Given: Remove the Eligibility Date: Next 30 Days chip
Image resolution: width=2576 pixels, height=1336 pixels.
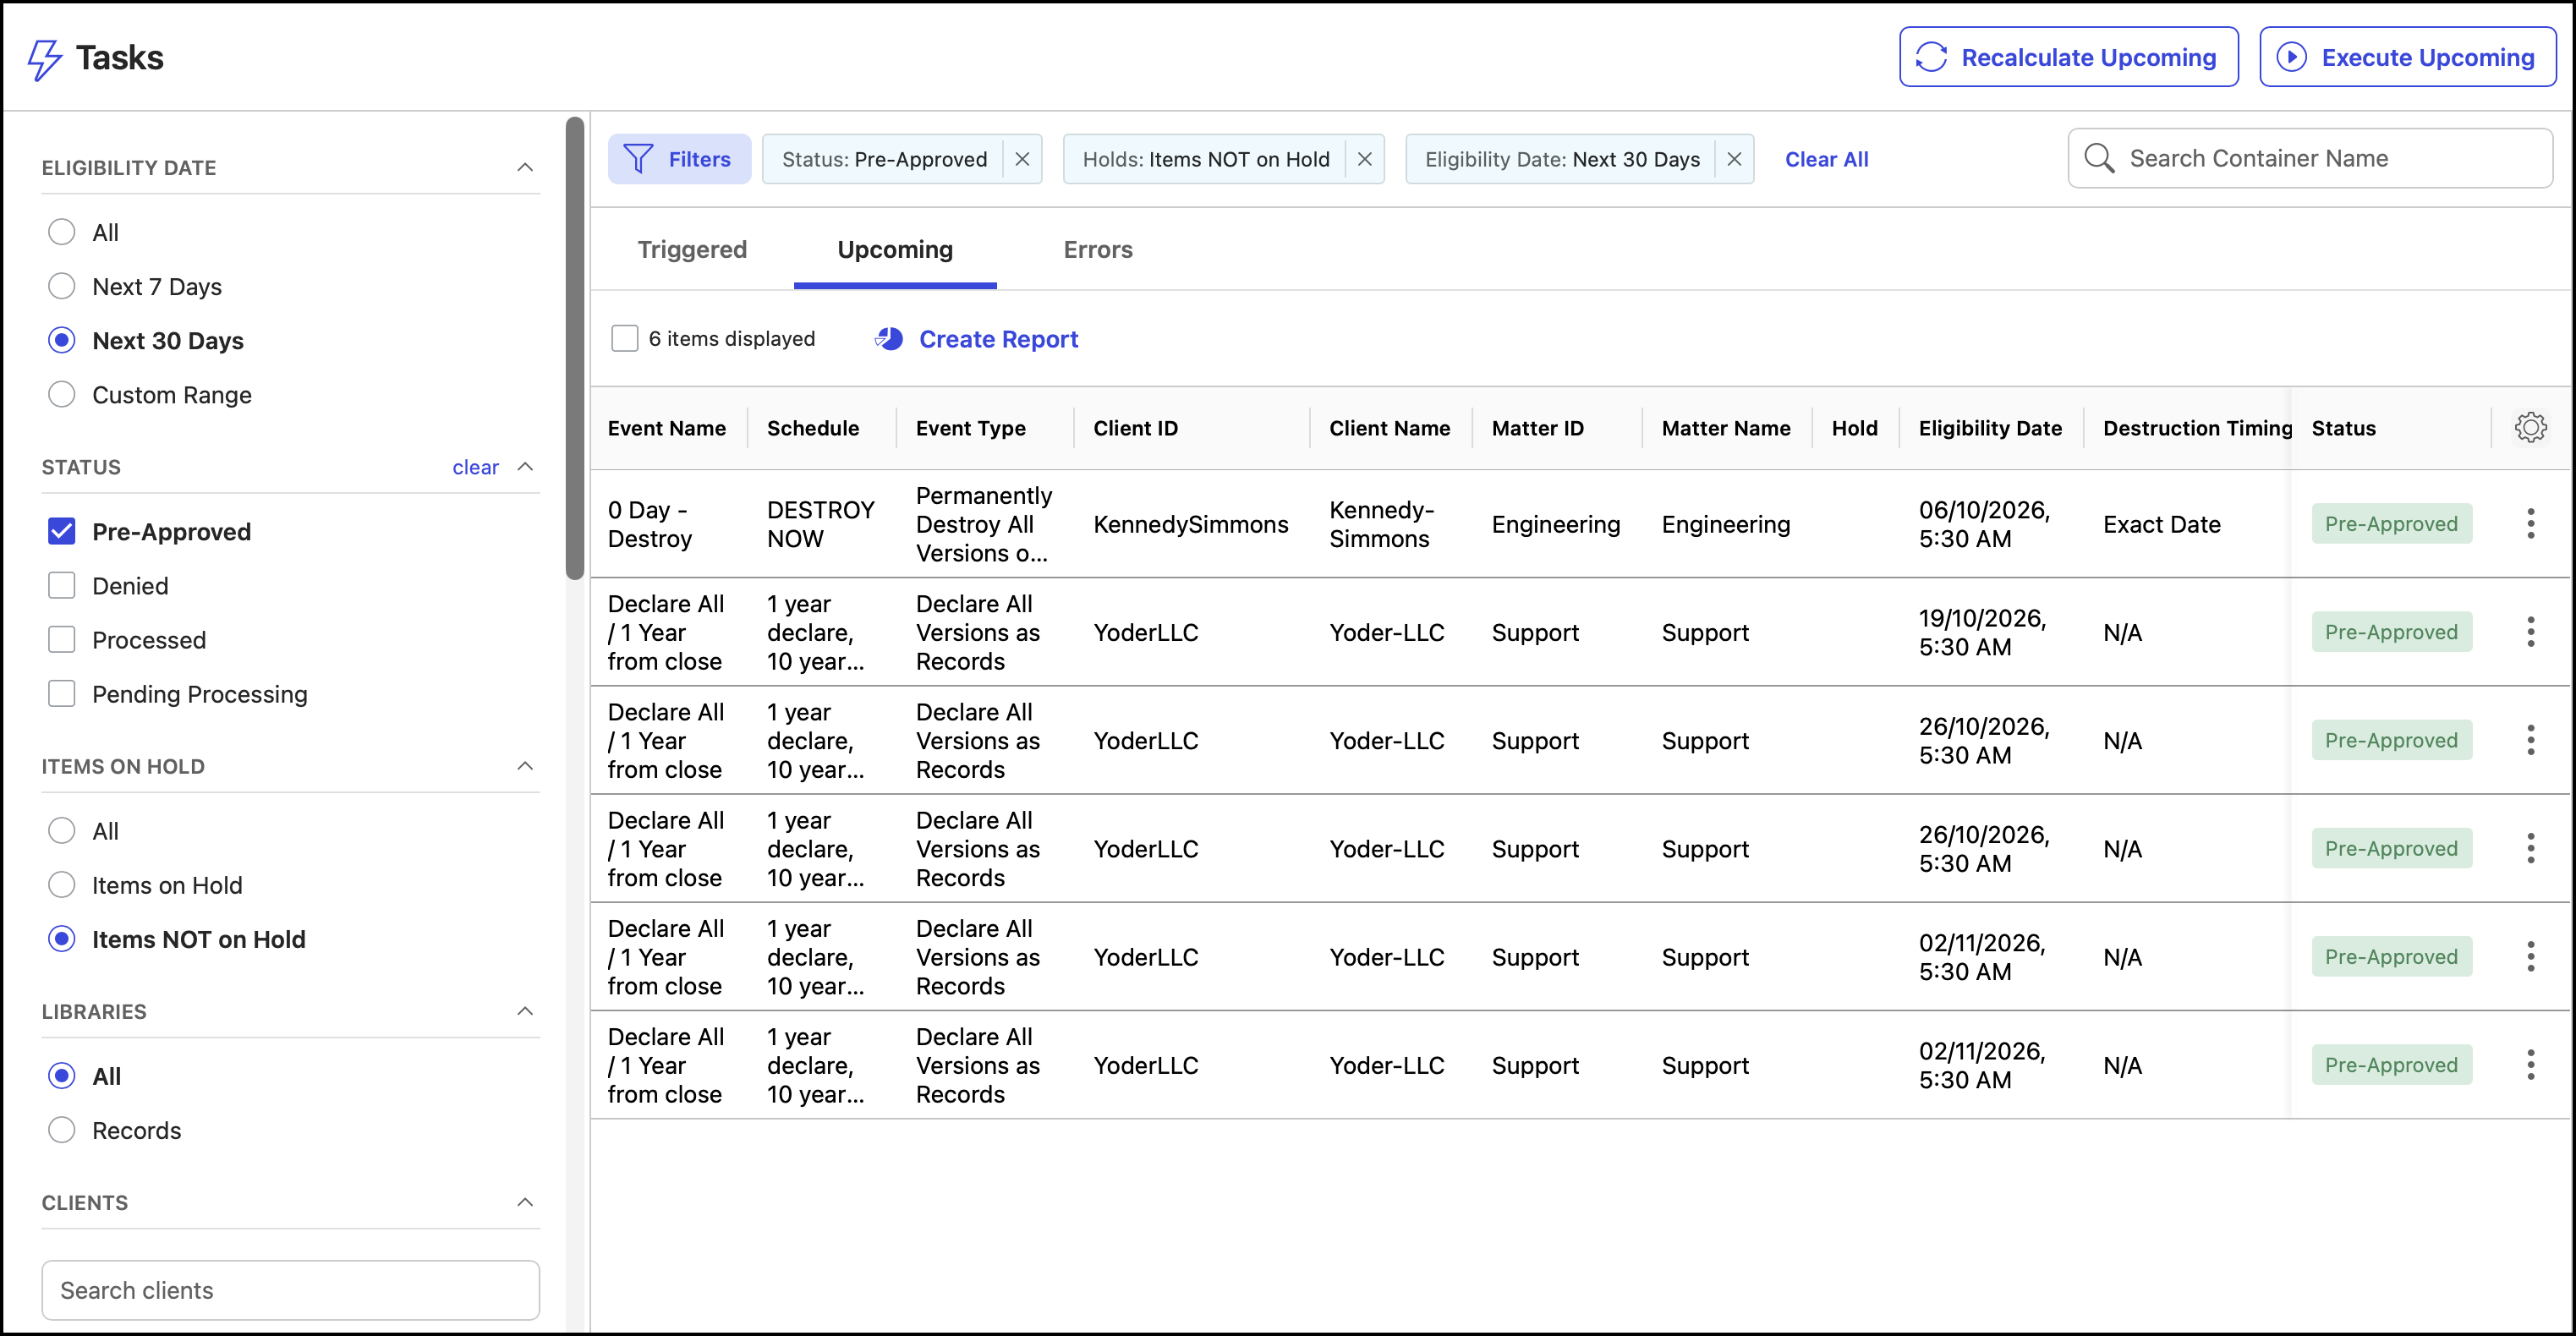Looking at the screenshot, I should (1734, 159).
